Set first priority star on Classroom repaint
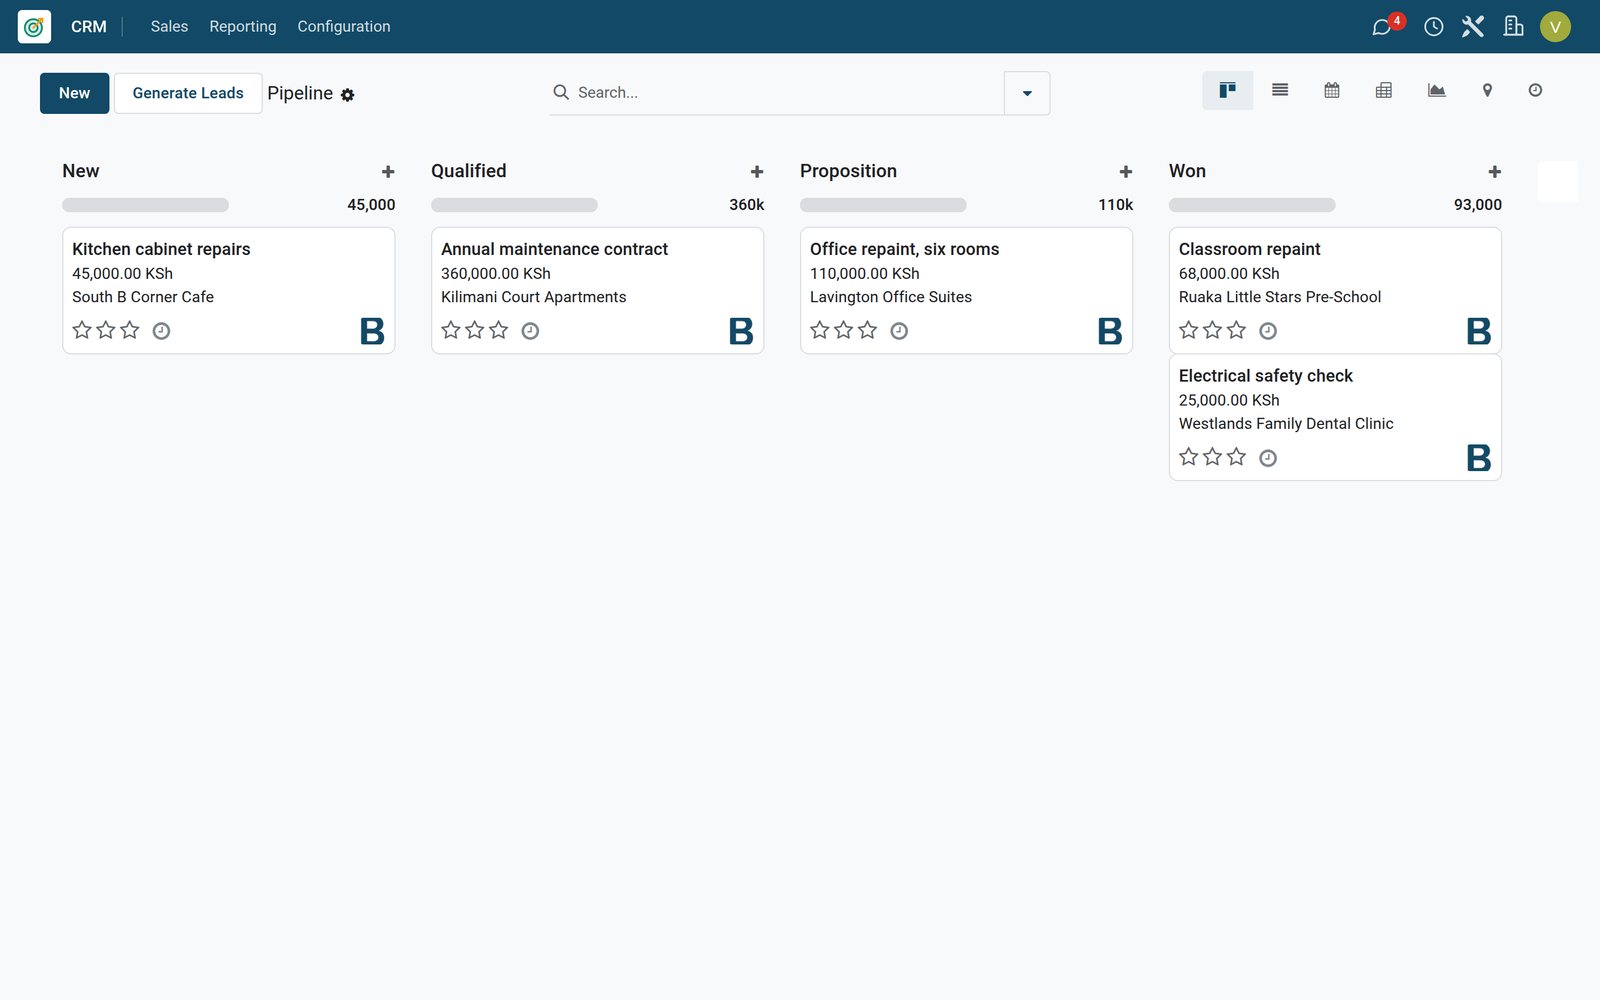This screenshot has height=1000, width=1600. (x=1189, y=330)
